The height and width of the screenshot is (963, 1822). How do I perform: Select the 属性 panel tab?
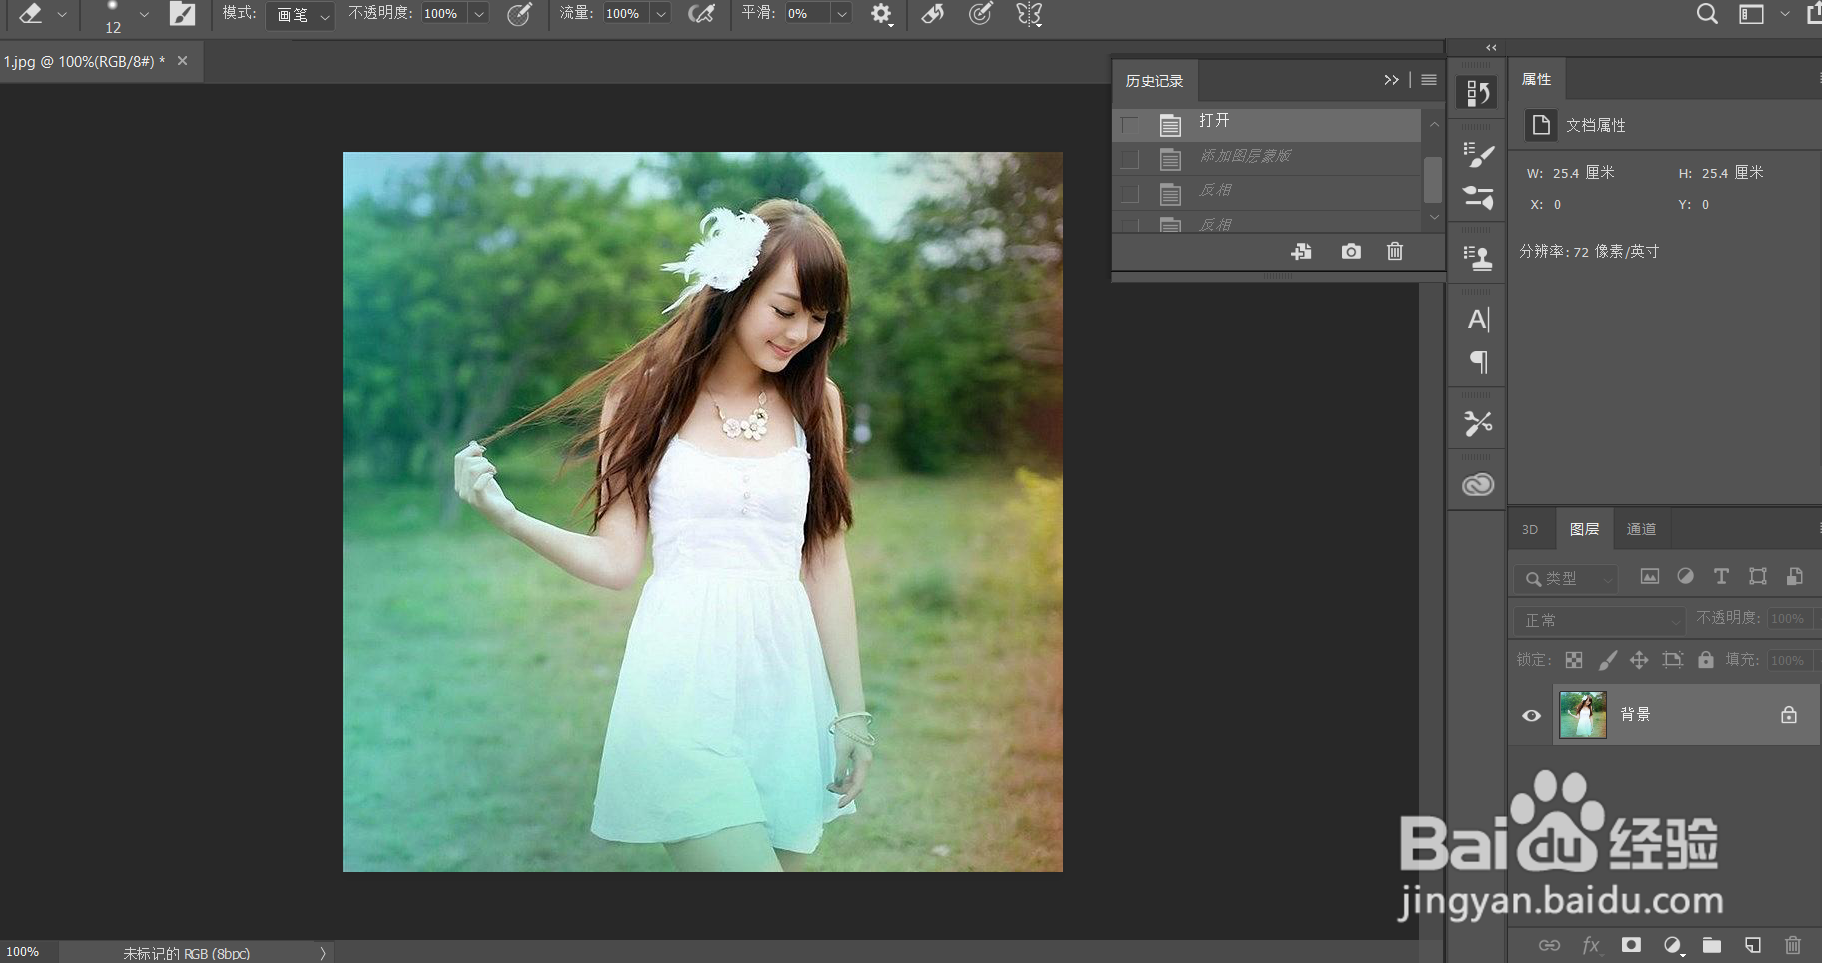1536,79
